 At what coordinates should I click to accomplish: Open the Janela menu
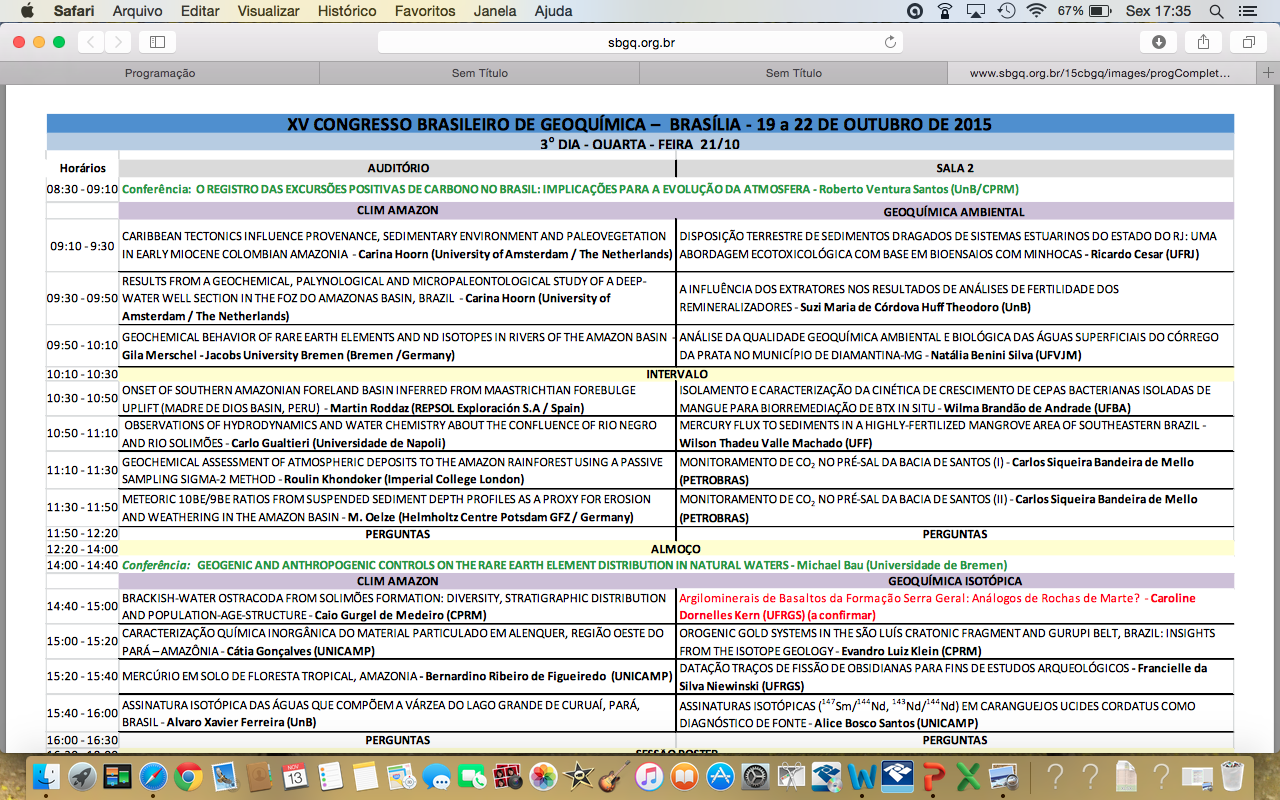(497, 11)
